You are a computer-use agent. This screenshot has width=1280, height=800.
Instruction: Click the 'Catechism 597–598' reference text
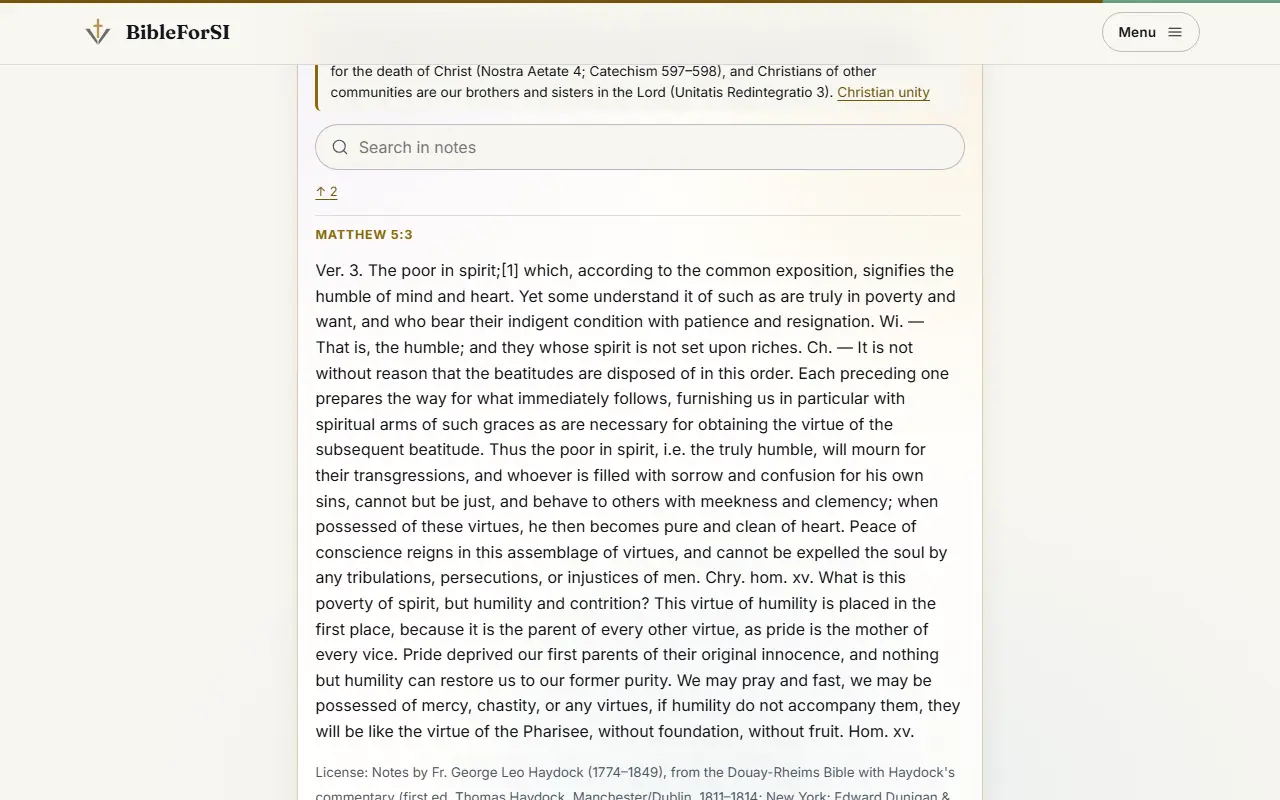coord(654,71)
